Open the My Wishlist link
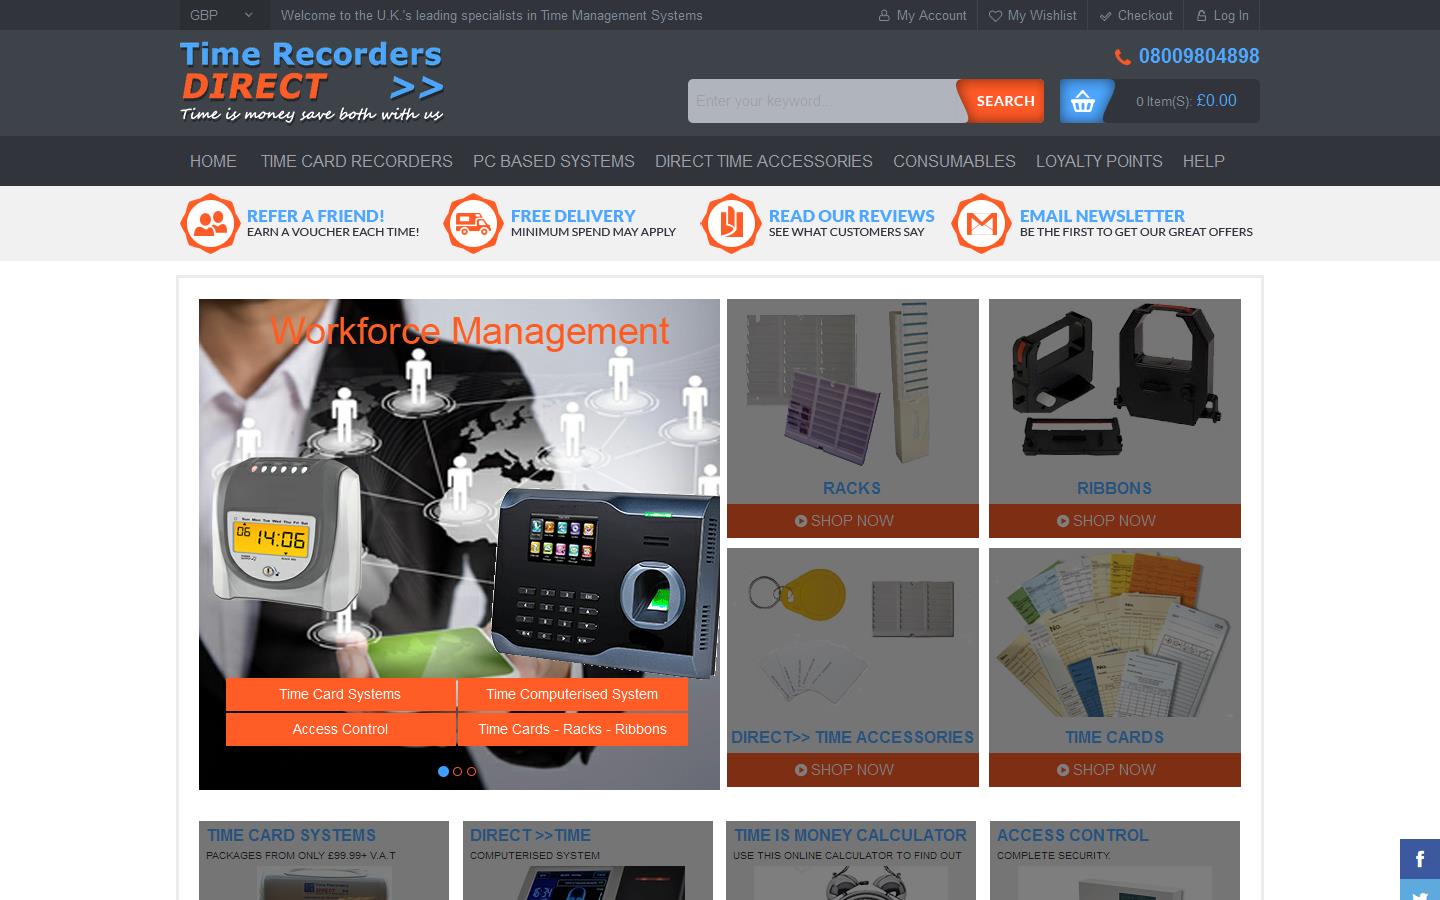This screenshot has width=1440, height=900. coord(1032,15)
